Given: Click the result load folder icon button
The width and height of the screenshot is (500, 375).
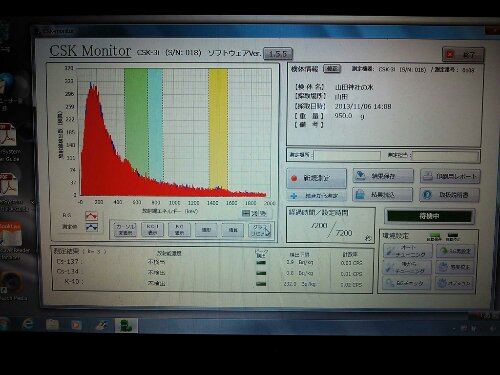Looking at the screenshot, I should (x=383, y=195).
